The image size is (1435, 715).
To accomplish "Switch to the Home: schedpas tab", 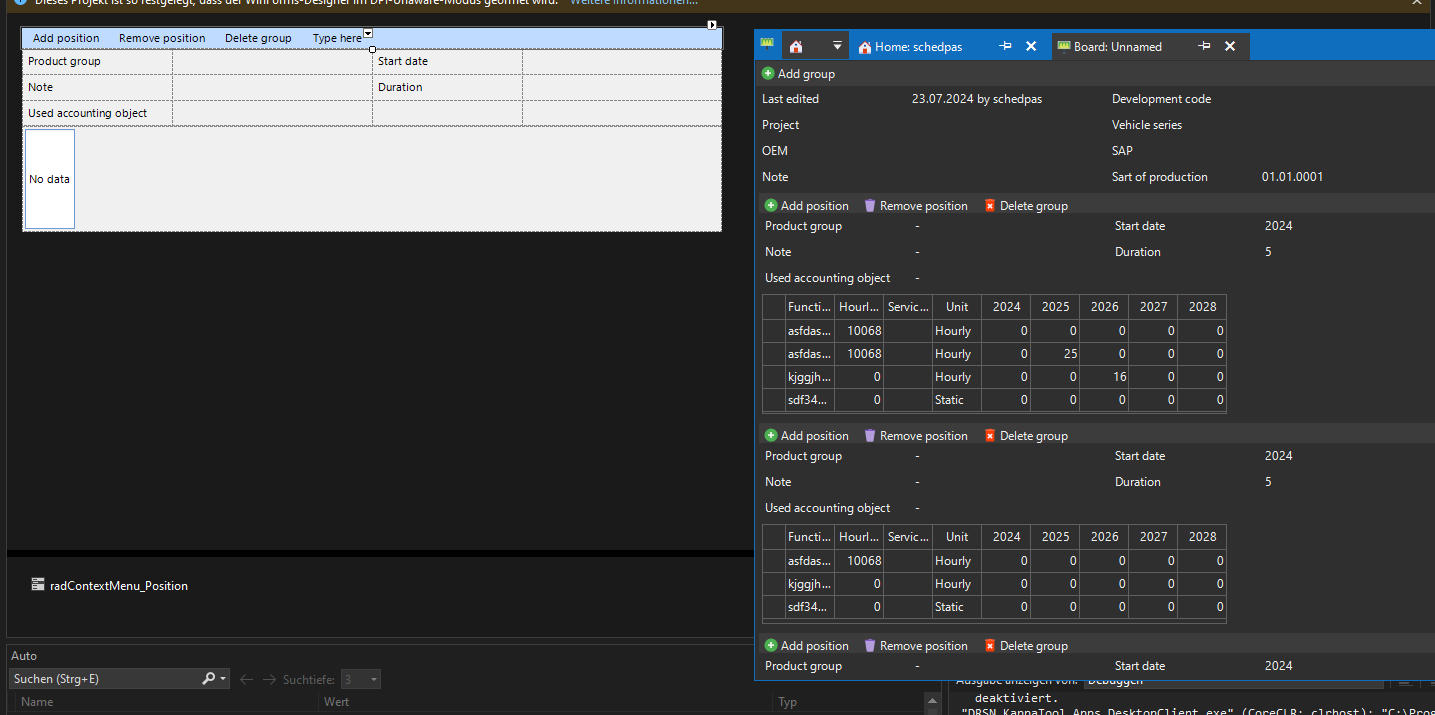I will (916, 46).
